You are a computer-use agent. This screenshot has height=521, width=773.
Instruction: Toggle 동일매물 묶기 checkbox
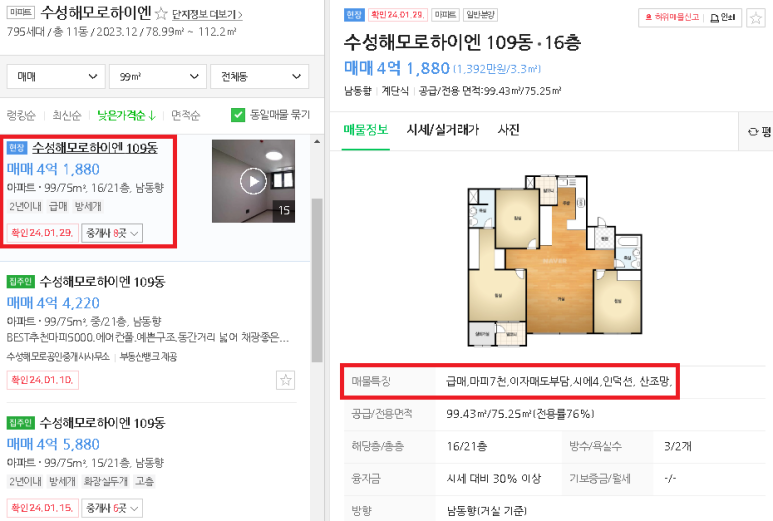(x=238, y=115)
